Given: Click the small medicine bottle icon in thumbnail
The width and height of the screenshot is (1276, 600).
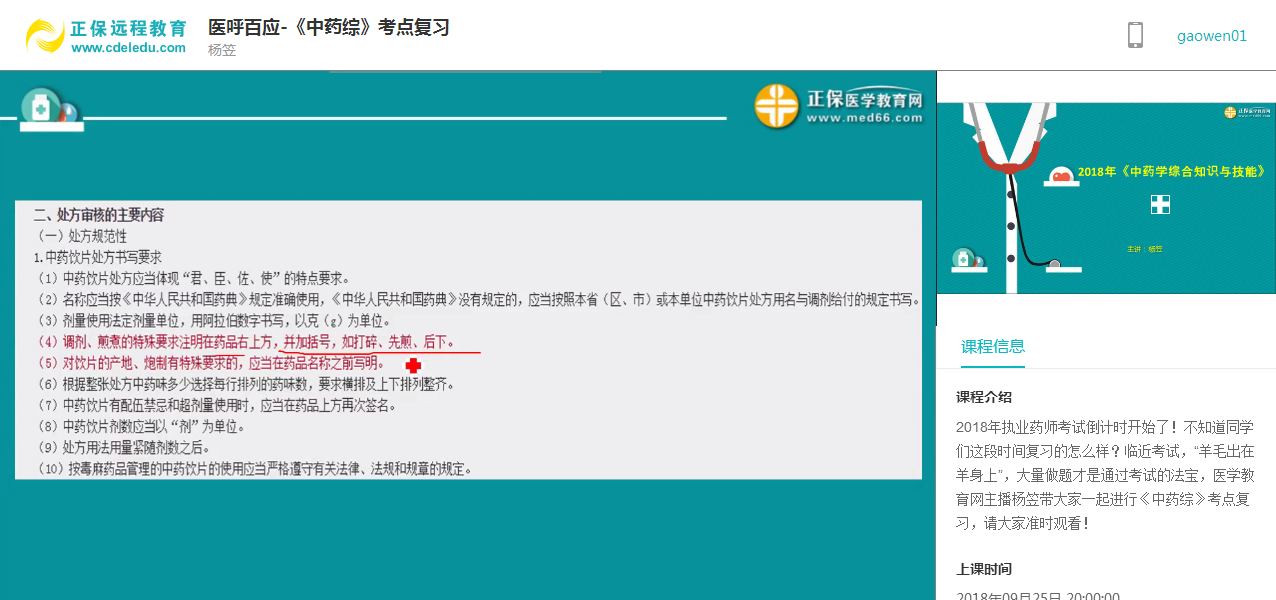Looking at the screenshot, I should tap(963, 259).
